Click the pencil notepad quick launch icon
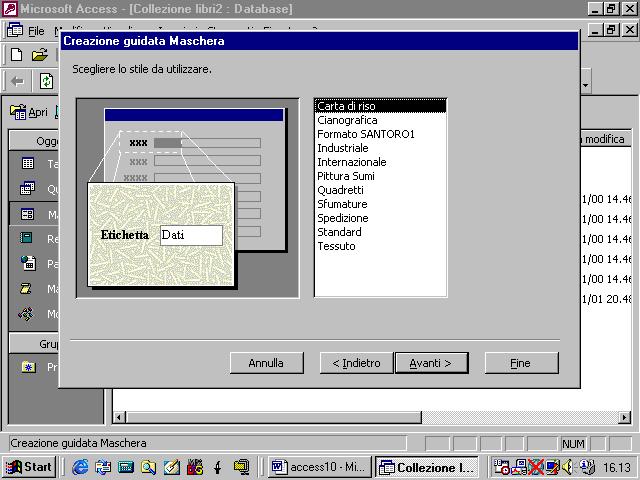The width and height of the screenshot is (640, 480). tap(171, 467)
